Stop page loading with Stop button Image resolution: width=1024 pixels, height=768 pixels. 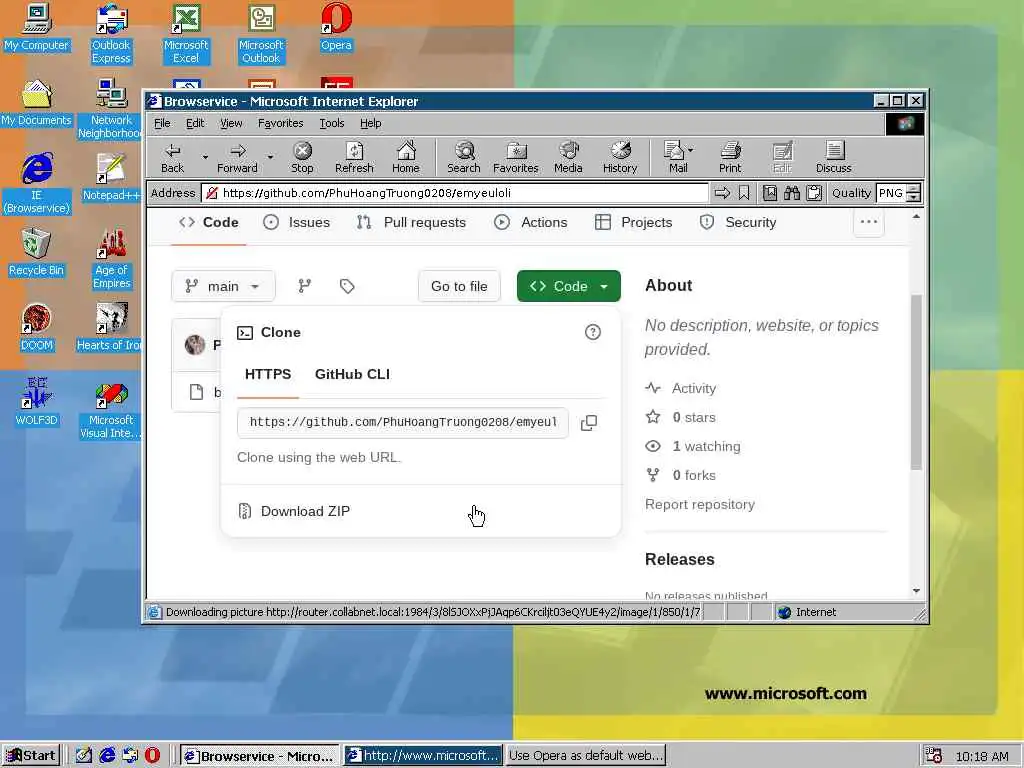pos(302,157)
